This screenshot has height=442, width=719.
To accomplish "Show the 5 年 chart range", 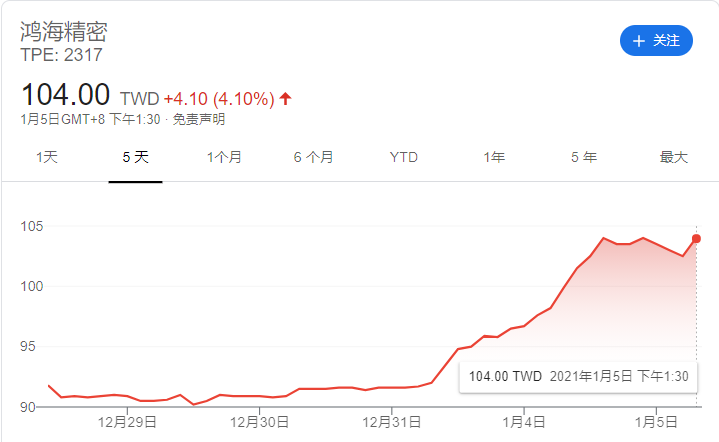I will point(584,157).
